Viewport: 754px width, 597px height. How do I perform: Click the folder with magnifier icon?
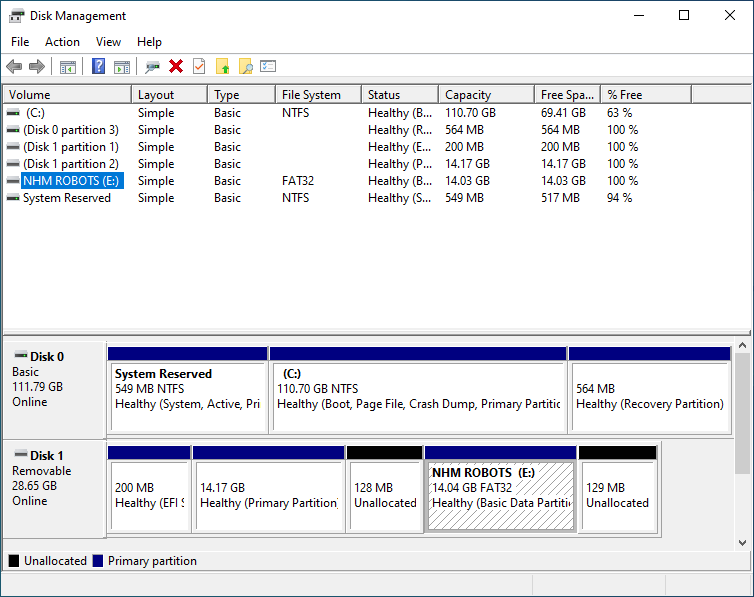[246, 66]
